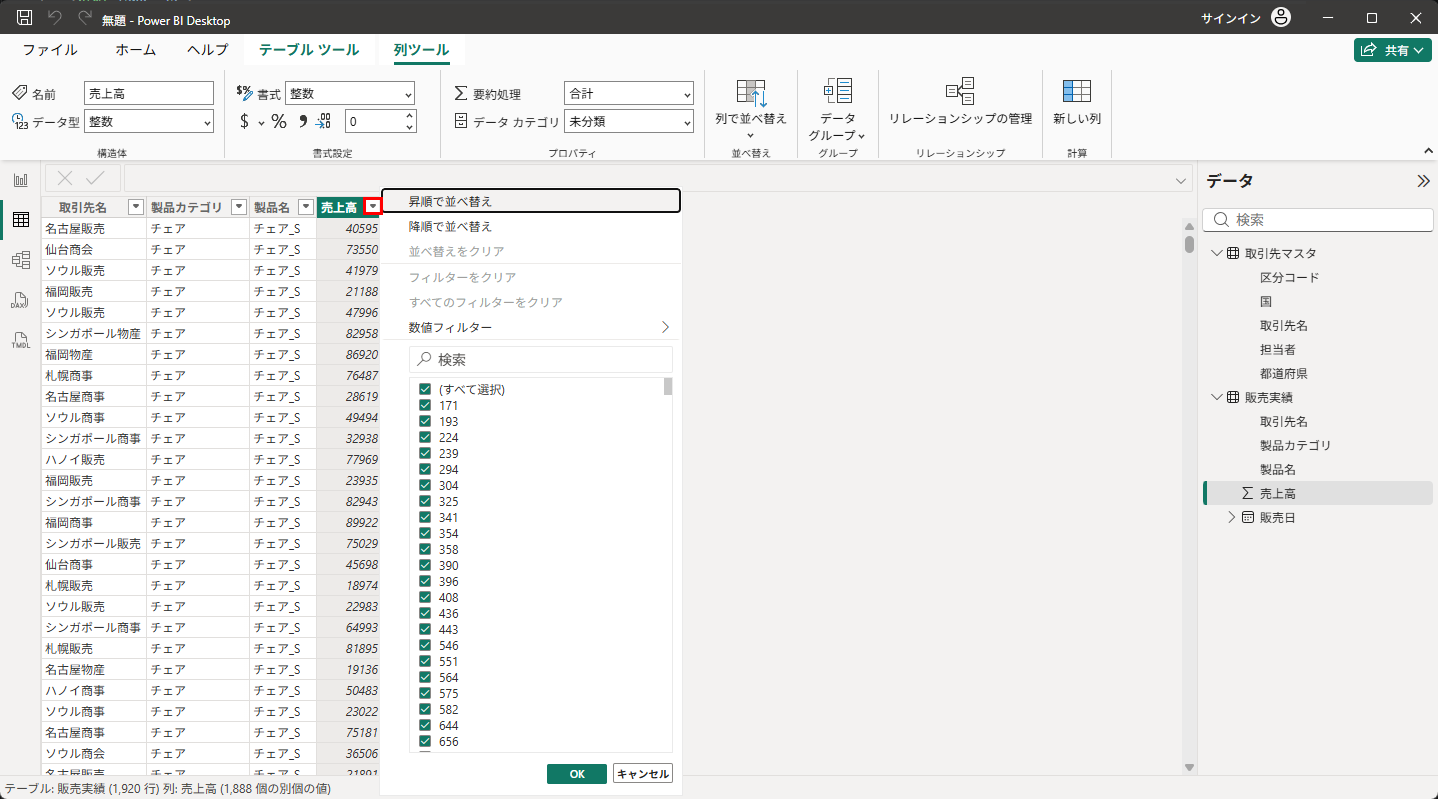The image size is (1438, 799).
Task: Open the DAX query view icon
Action: pos(20,300)
